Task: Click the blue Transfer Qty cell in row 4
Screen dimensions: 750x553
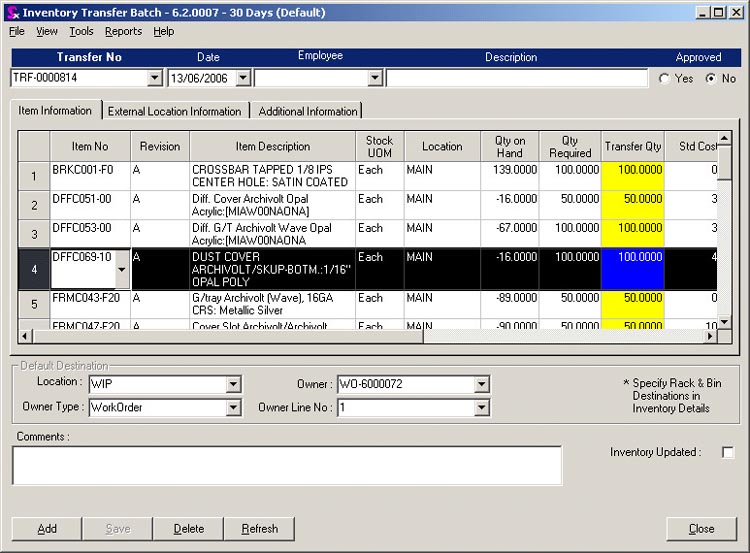Action: 633,268
